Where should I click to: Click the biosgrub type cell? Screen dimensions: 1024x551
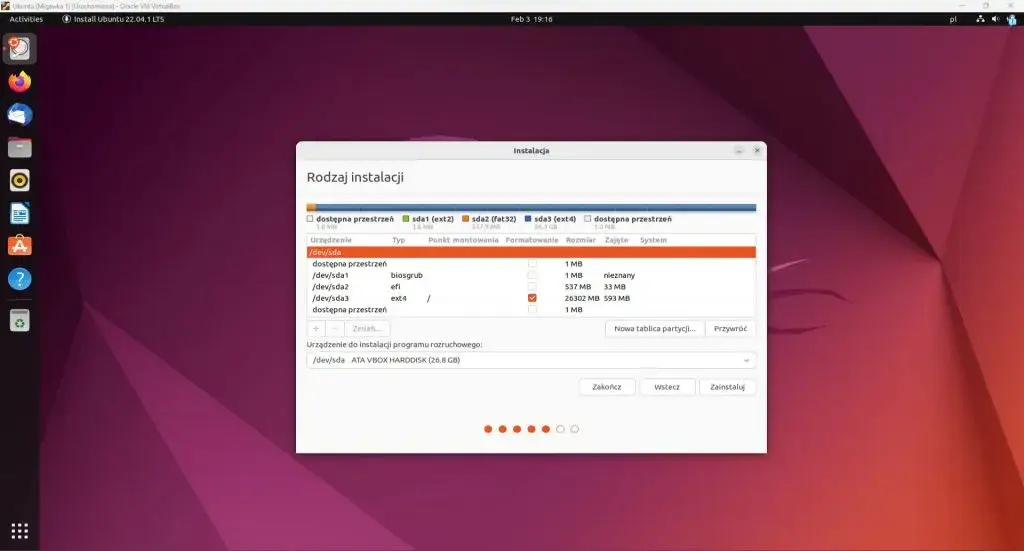click(x=407, y=275)
